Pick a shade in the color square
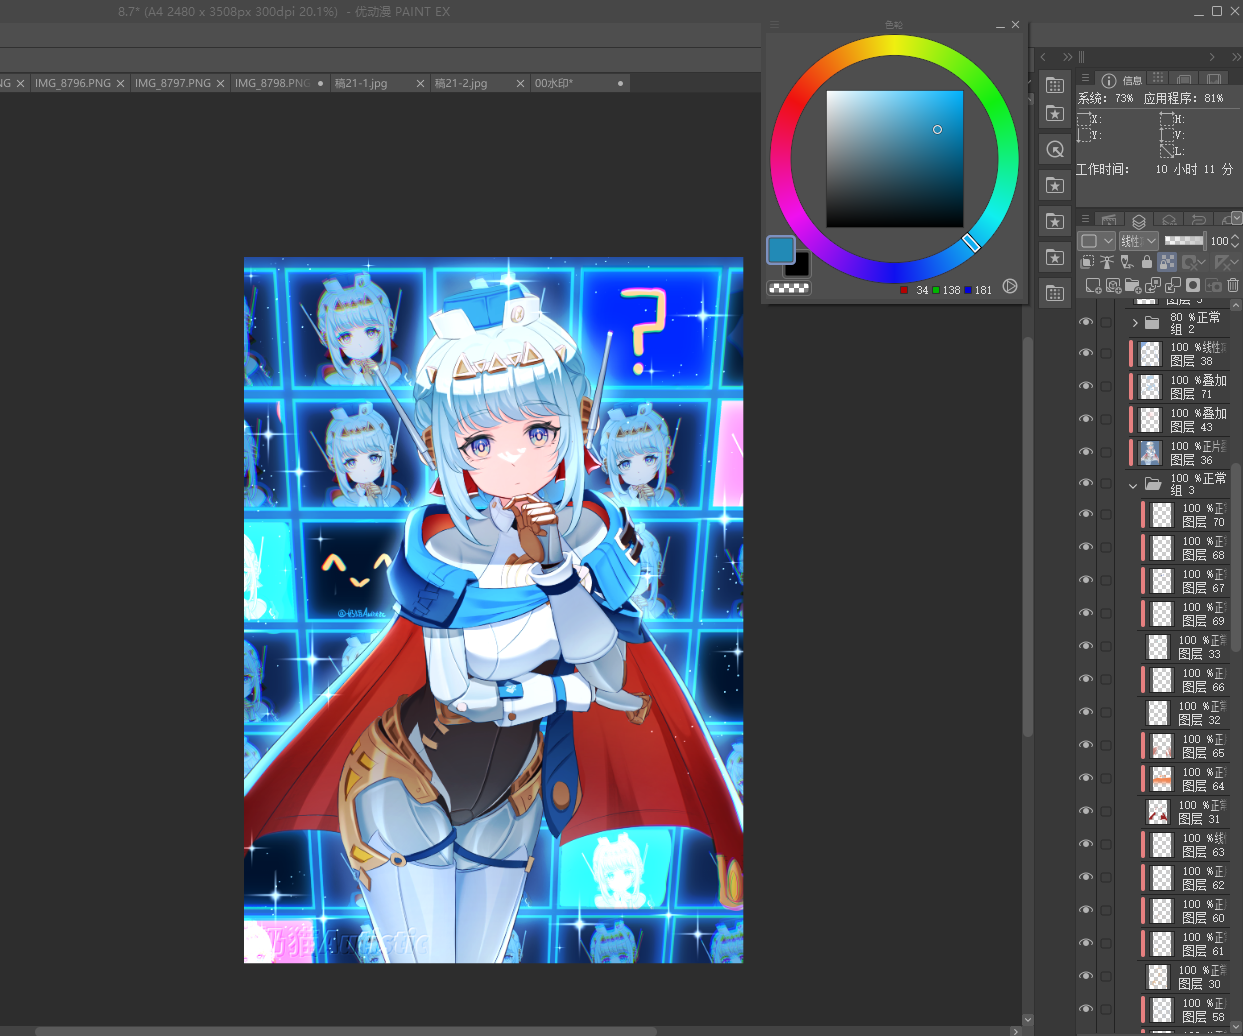This screenshot has height=1036, width=1243. 895,159
